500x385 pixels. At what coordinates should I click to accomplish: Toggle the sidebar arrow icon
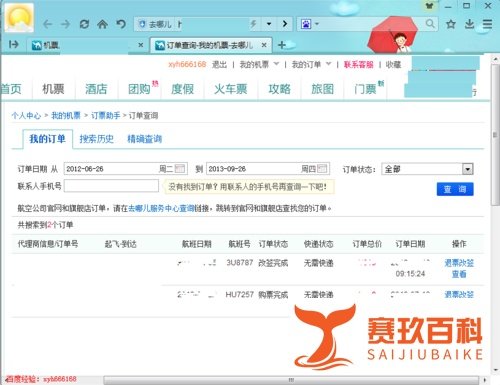(14, 44)
